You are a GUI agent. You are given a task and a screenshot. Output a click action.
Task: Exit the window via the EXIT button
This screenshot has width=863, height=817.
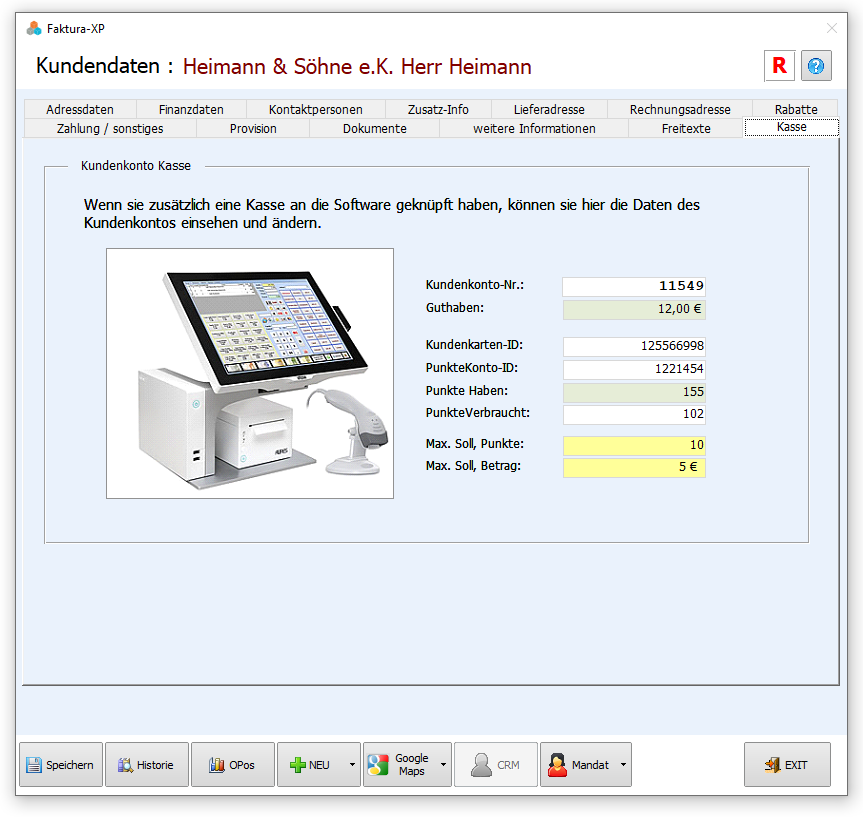787,764
